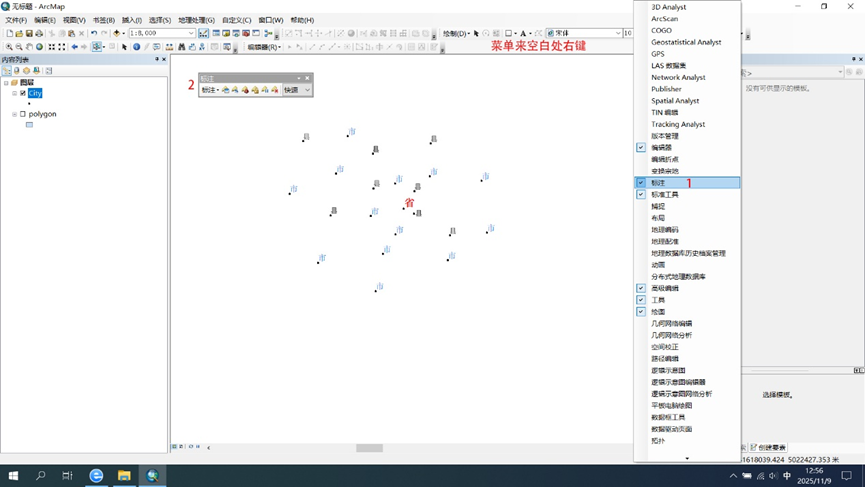865x487 pixels.
Task: Select the Zoom In magnifier tool
Action: point(9,47)
